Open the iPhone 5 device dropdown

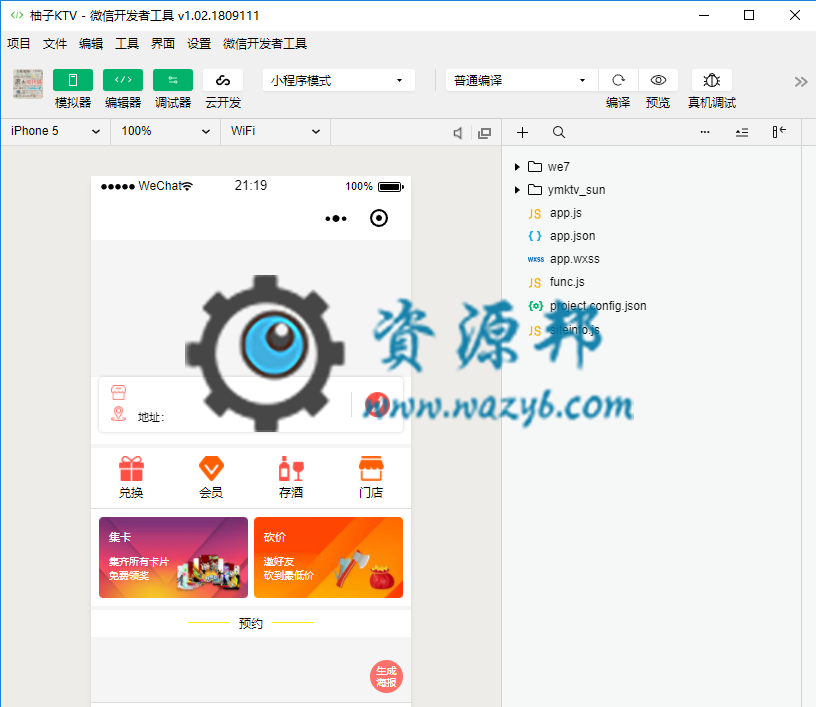[x=55, y=131]
